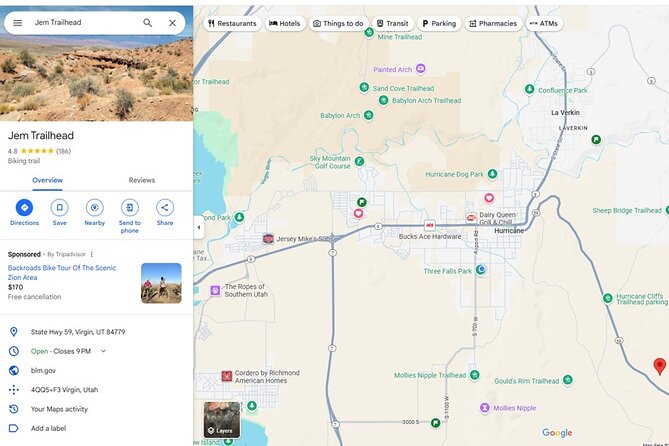Toggle the map Layers view
669x446 pixels.
pos(222,420)
